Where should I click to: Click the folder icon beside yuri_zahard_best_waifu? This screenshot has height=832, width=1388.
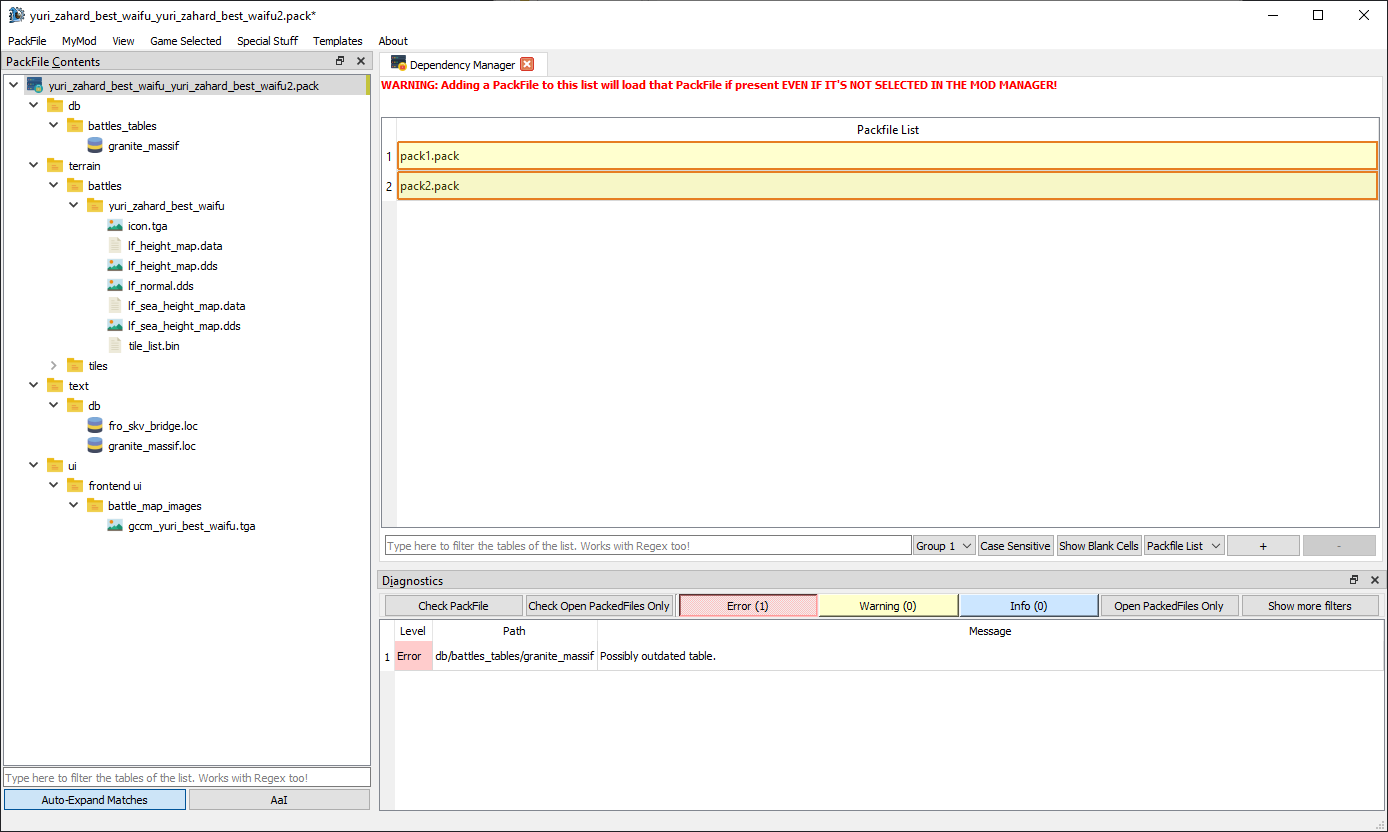[x=95, y=206]
